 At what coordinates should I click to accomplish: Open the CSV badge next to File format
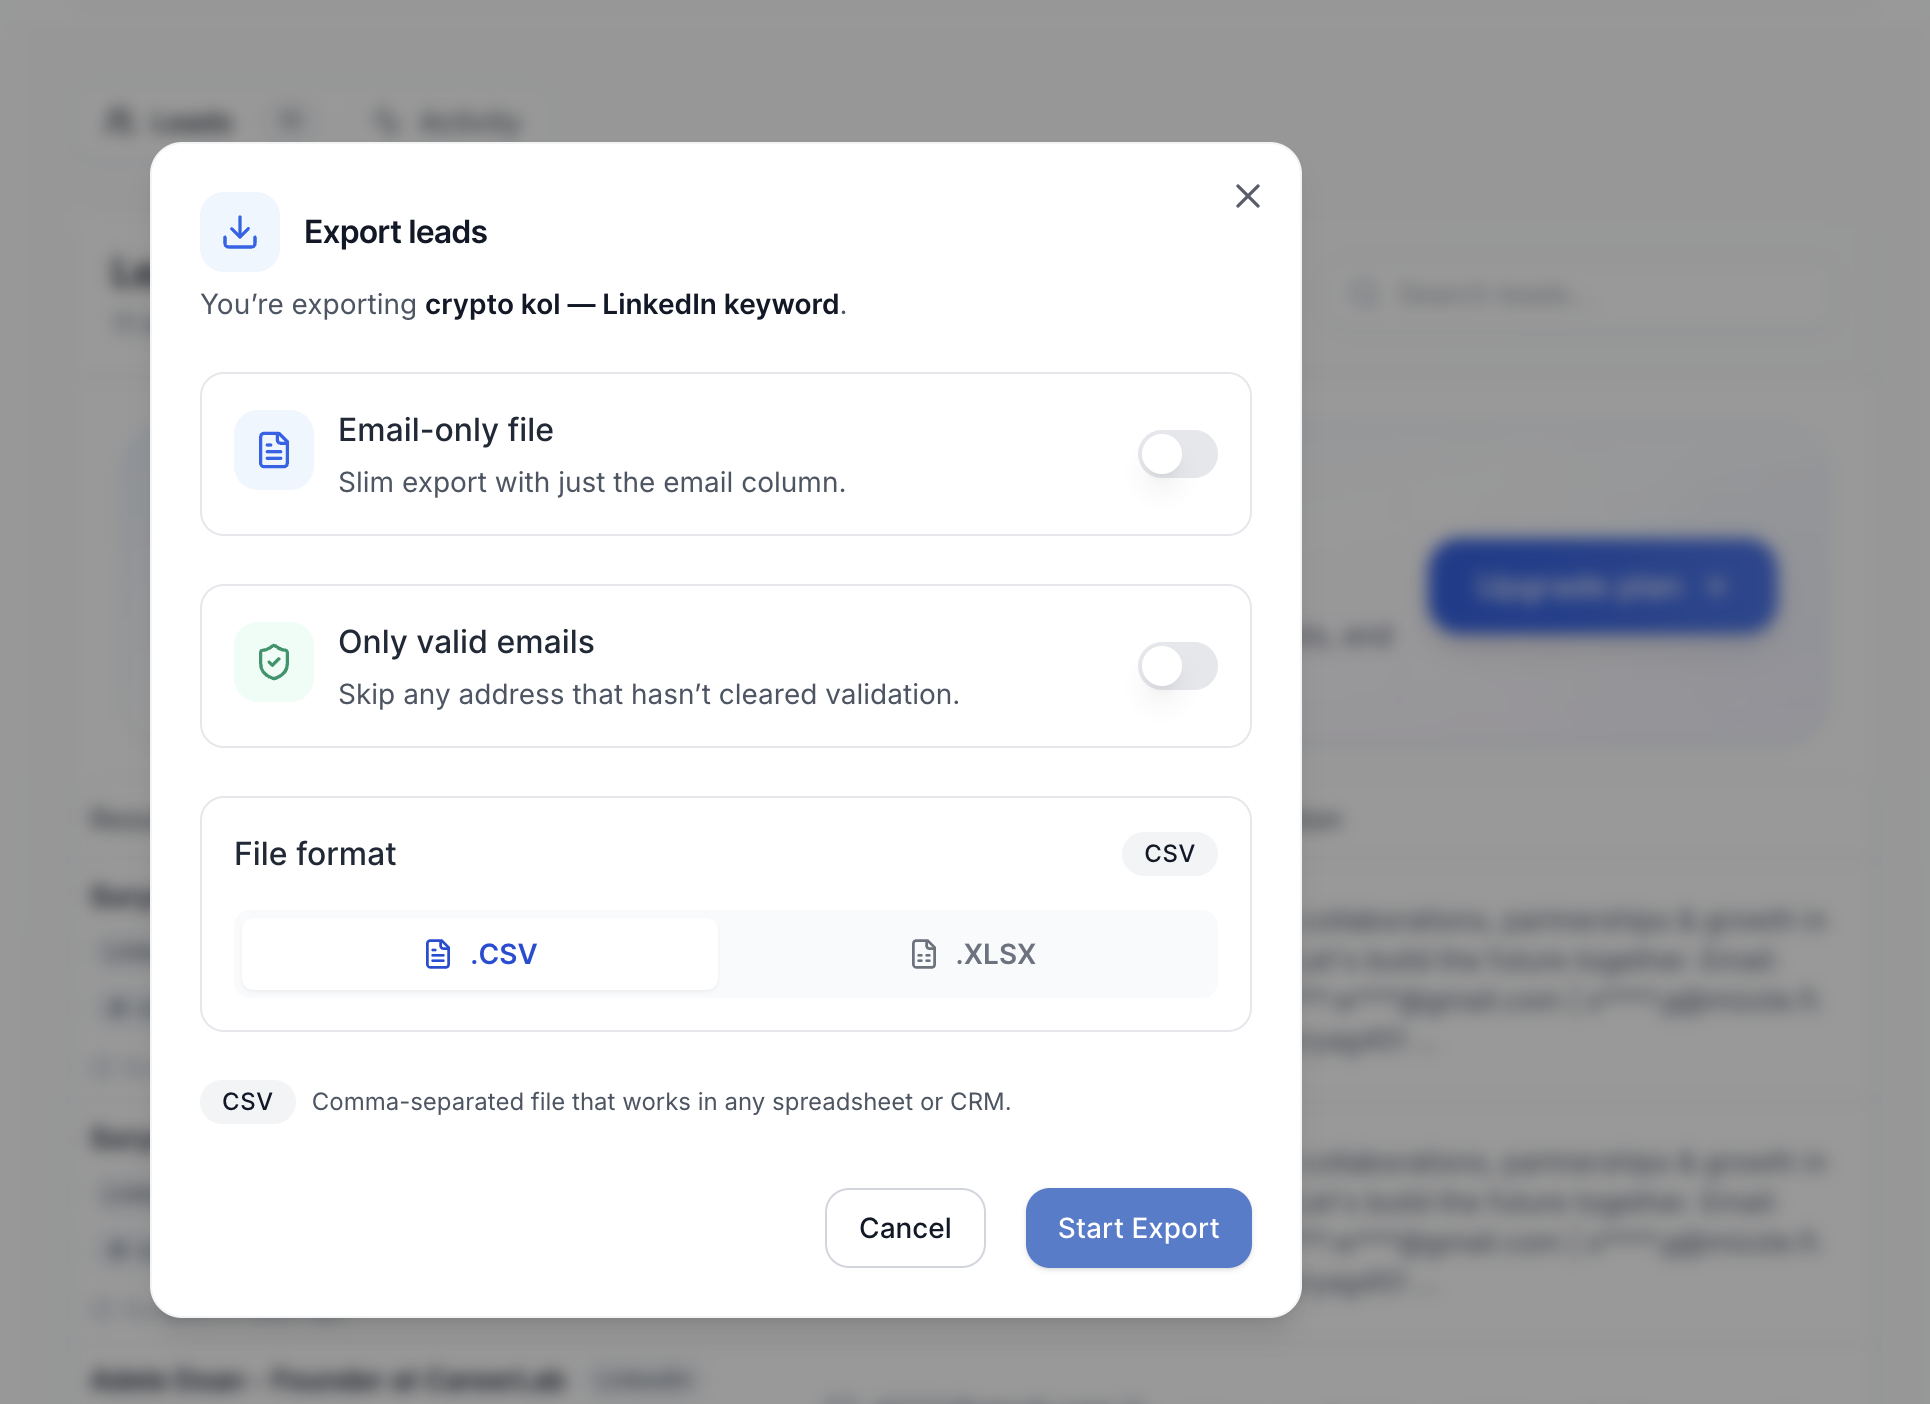(1170, 853)
